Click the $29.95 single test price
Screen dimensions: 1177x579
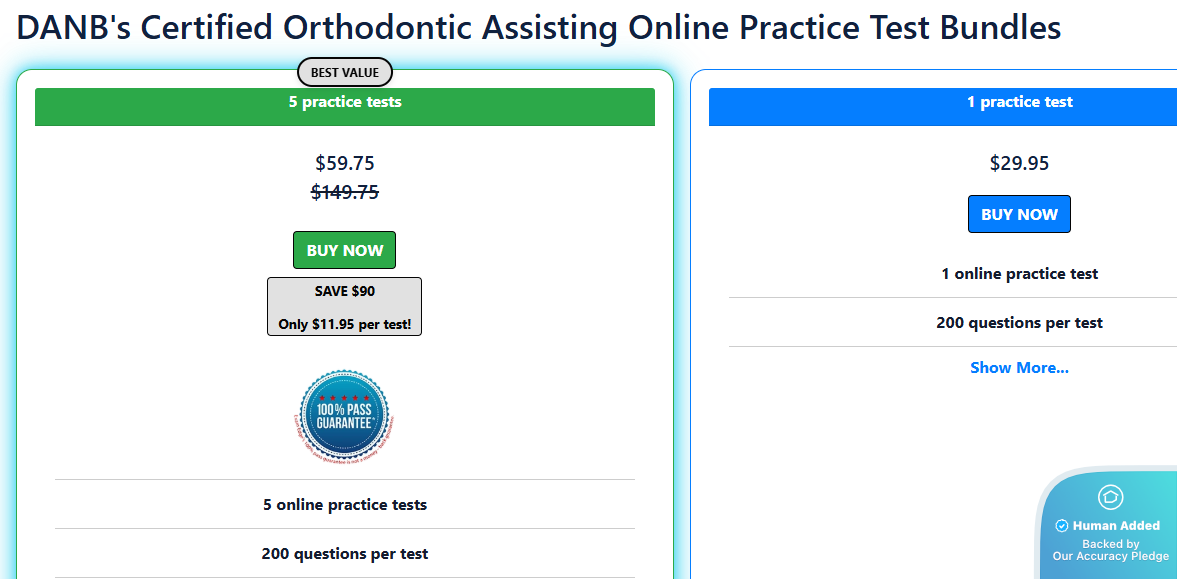[x=1019, y=163]
